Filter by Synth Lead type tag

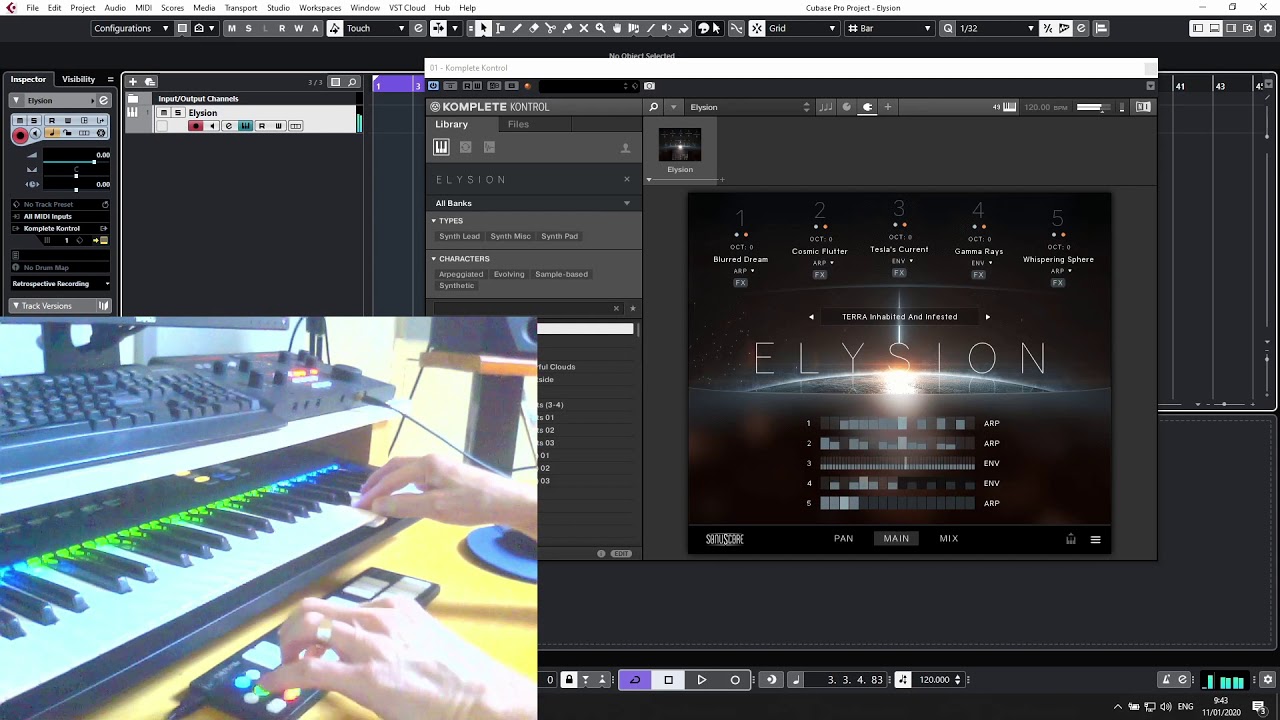point(459,236)
